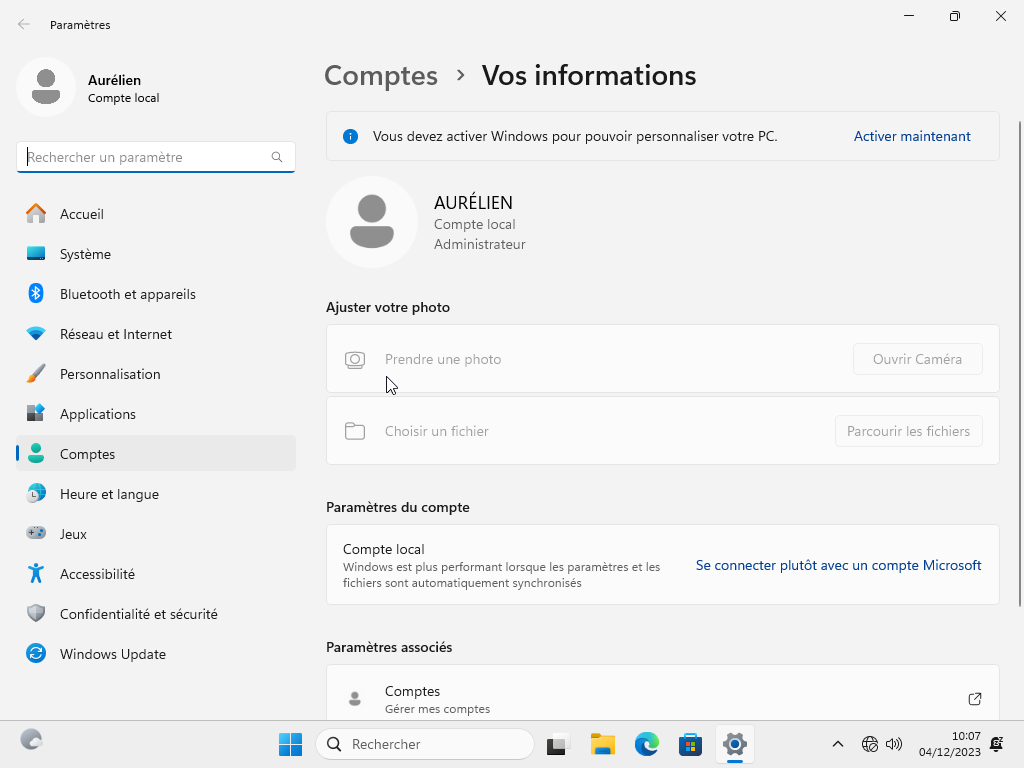Screen dimensions: 1024x768
Task: Click the widgets icon at taskbar left
Action: point(31,740)
